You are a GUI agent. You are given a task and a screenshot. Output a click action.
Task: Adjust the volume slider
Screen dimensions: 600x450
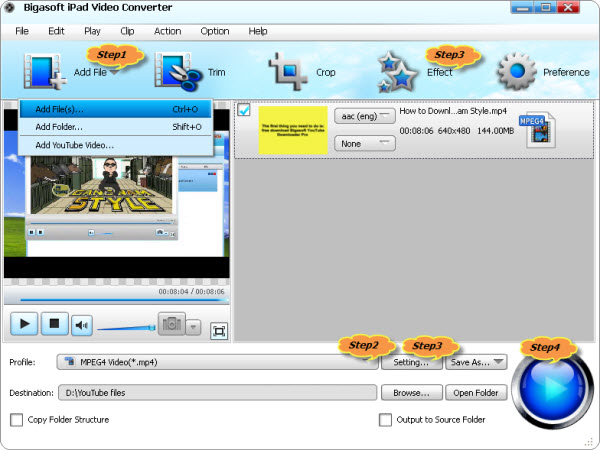[126, 328]
